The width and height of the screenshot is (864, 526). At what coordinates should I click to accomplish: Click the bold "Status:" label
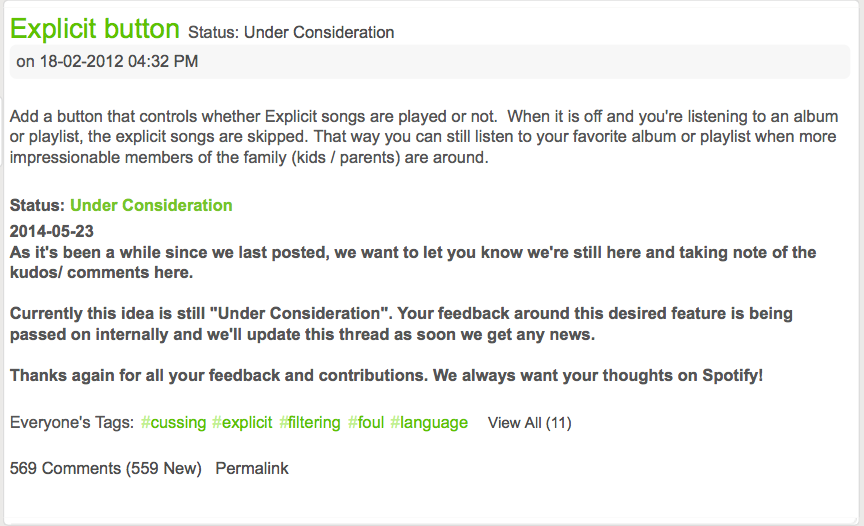click(38, 205)
